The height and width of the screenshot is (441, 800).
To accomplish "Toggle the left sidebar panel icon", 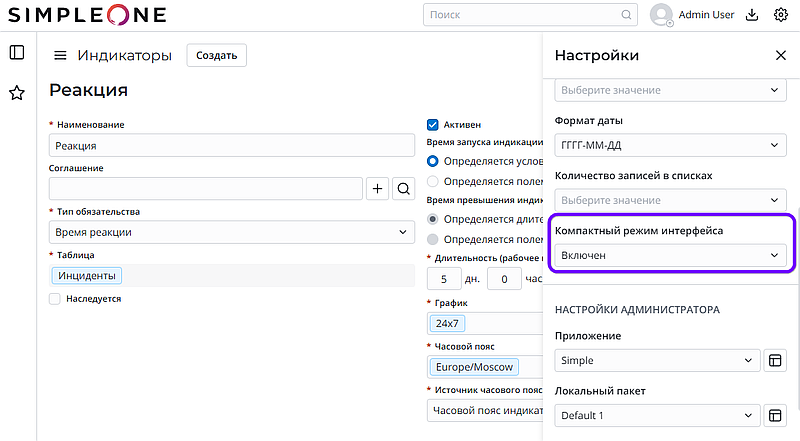I will [17, 53].
